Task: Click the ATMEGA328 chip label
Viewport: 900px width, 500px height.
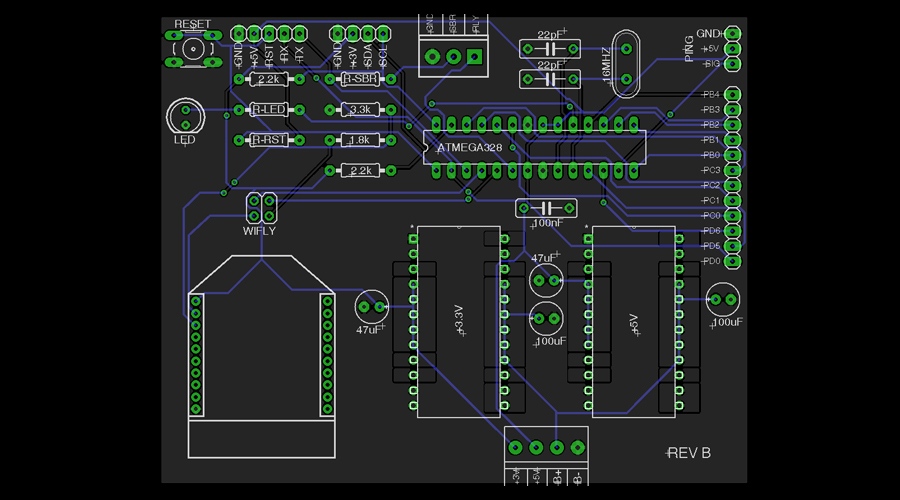Action: pos(470,148)
